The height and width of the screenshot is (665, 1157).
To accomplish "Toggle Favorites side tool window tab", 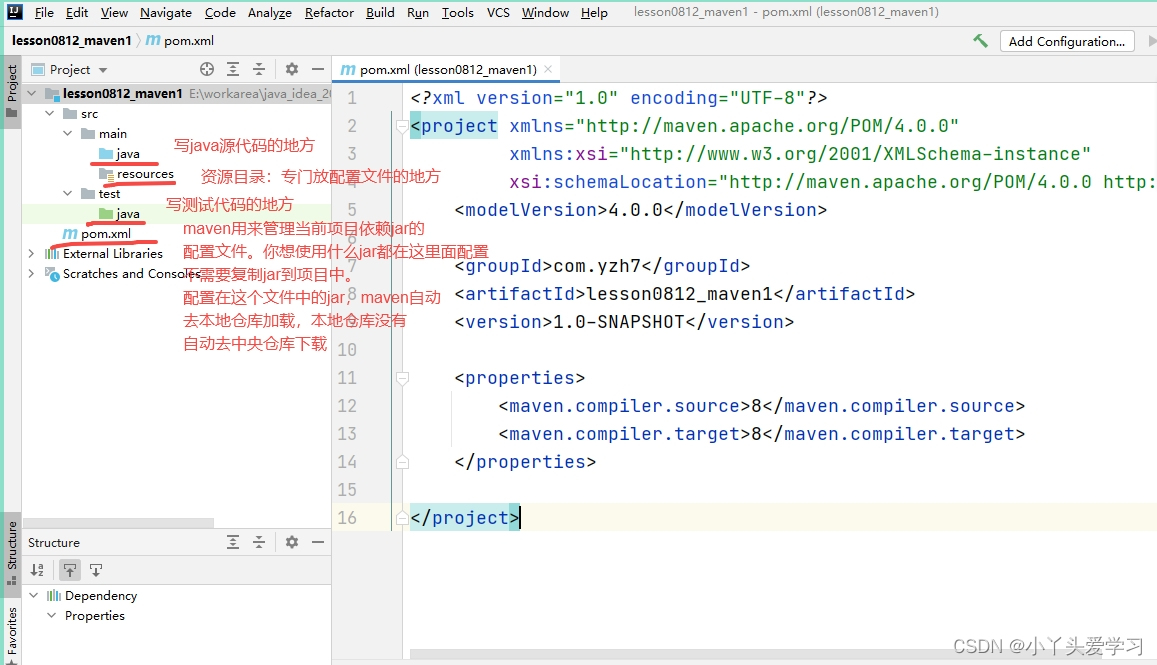I will (x=12, y=635).
